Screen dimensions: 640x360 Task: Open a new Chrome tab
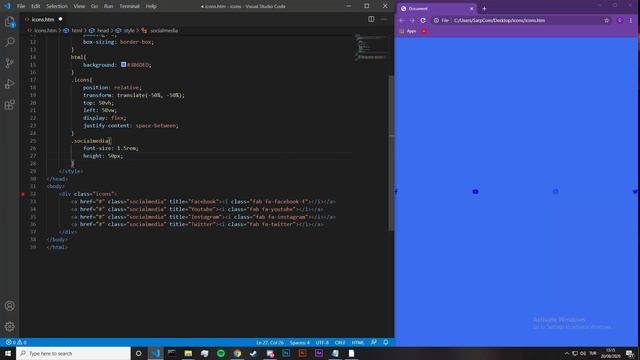484,9
